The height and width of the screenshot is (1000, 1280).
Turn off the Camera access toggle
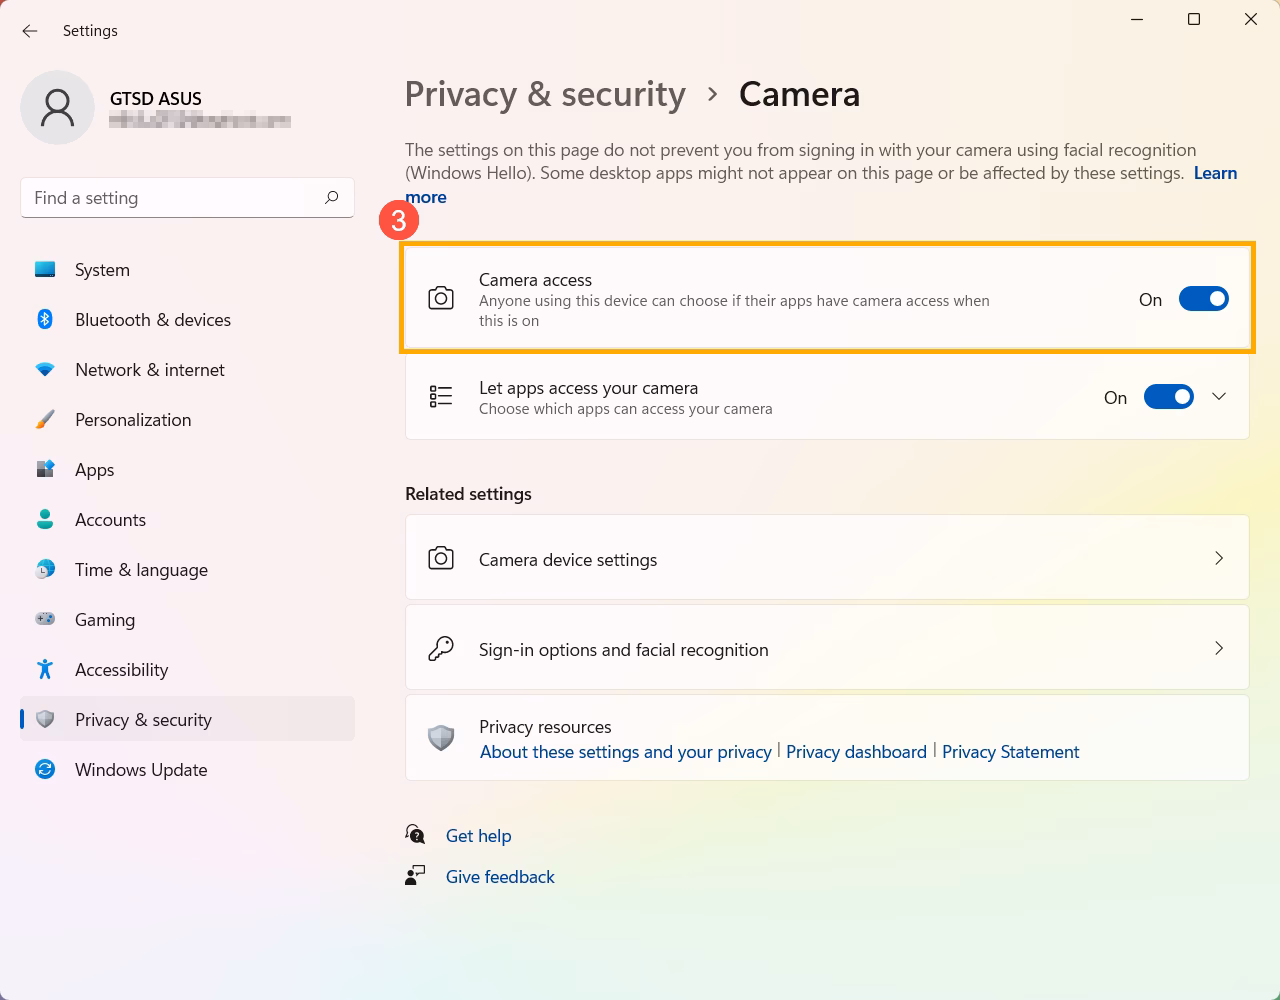point(1203,299)
